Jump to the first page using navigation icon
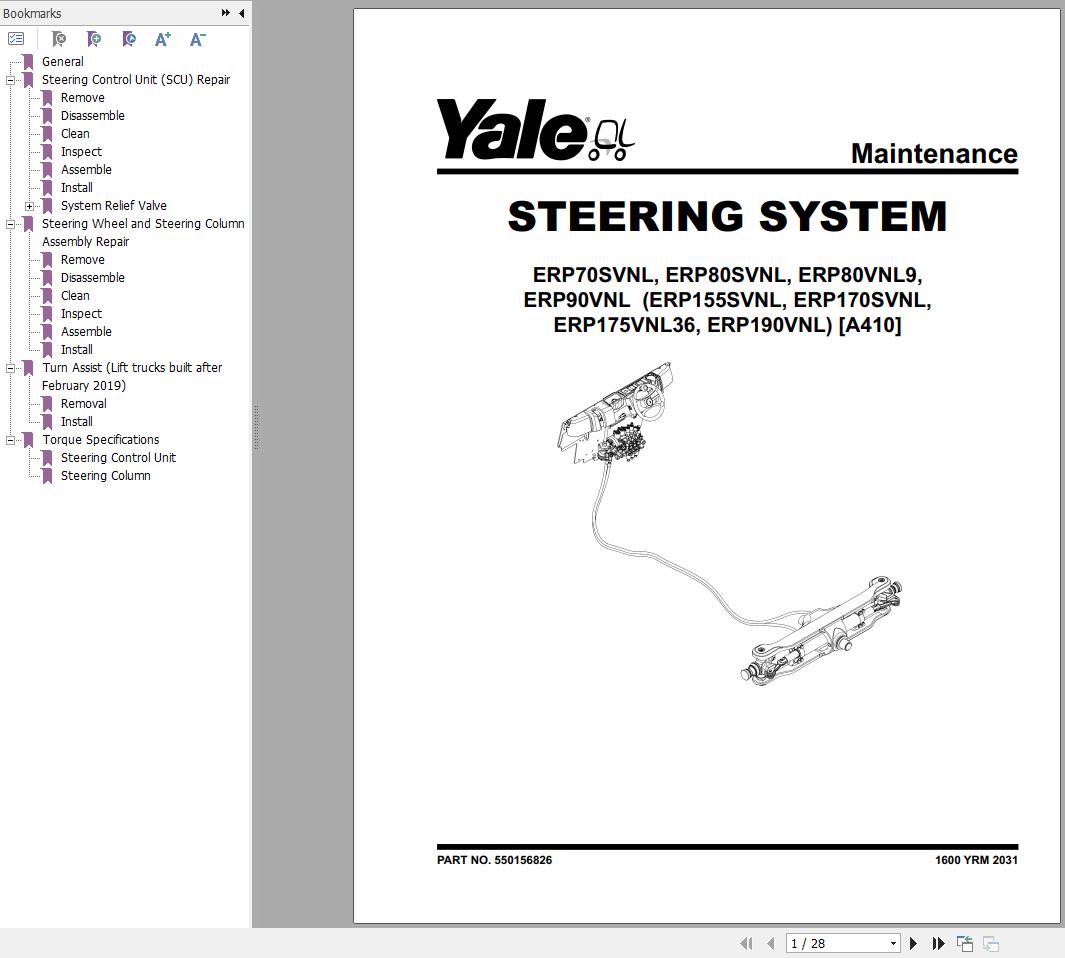1065x958 pixels. 746,943
